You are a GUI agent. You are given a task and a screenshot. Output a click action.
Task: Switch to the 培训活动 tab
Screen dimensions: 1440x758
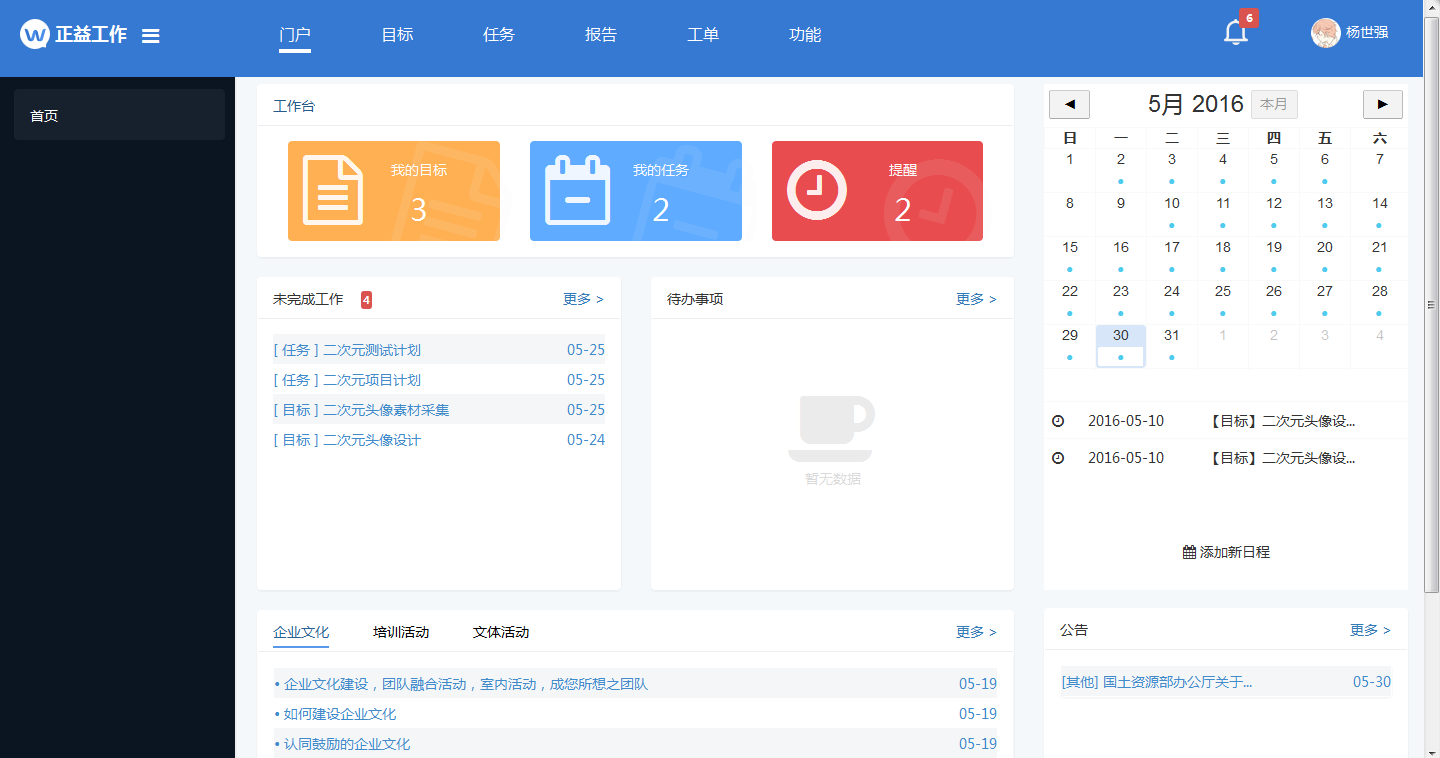(x=401, y=632)
